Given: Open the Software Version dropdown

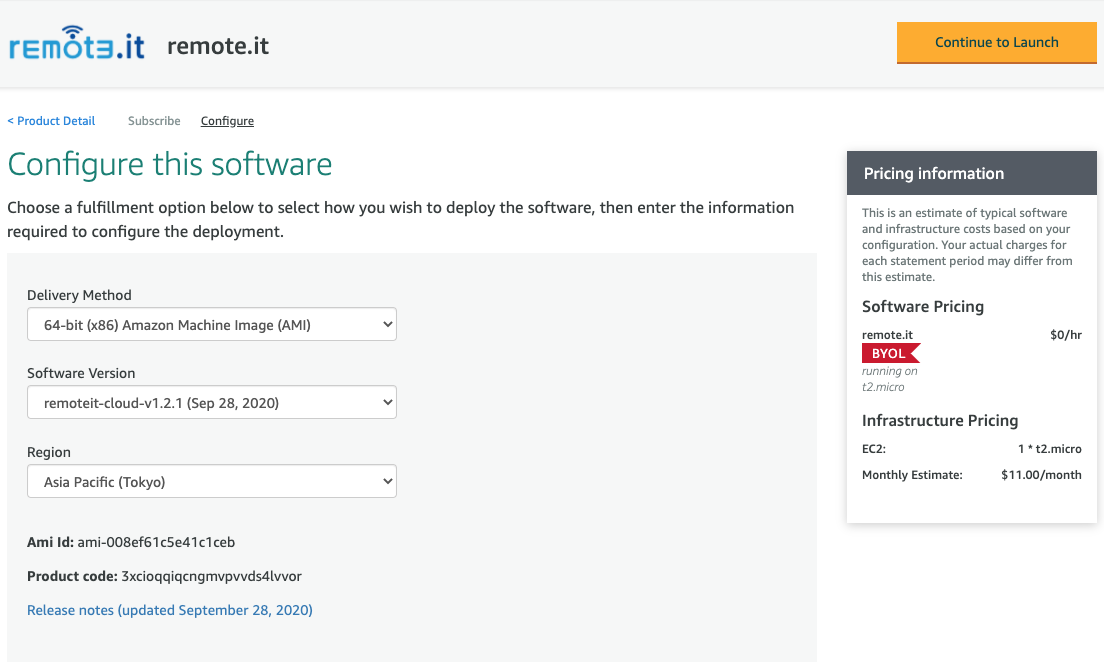Looking at the screenshot, I should click(x=212, y=403).
